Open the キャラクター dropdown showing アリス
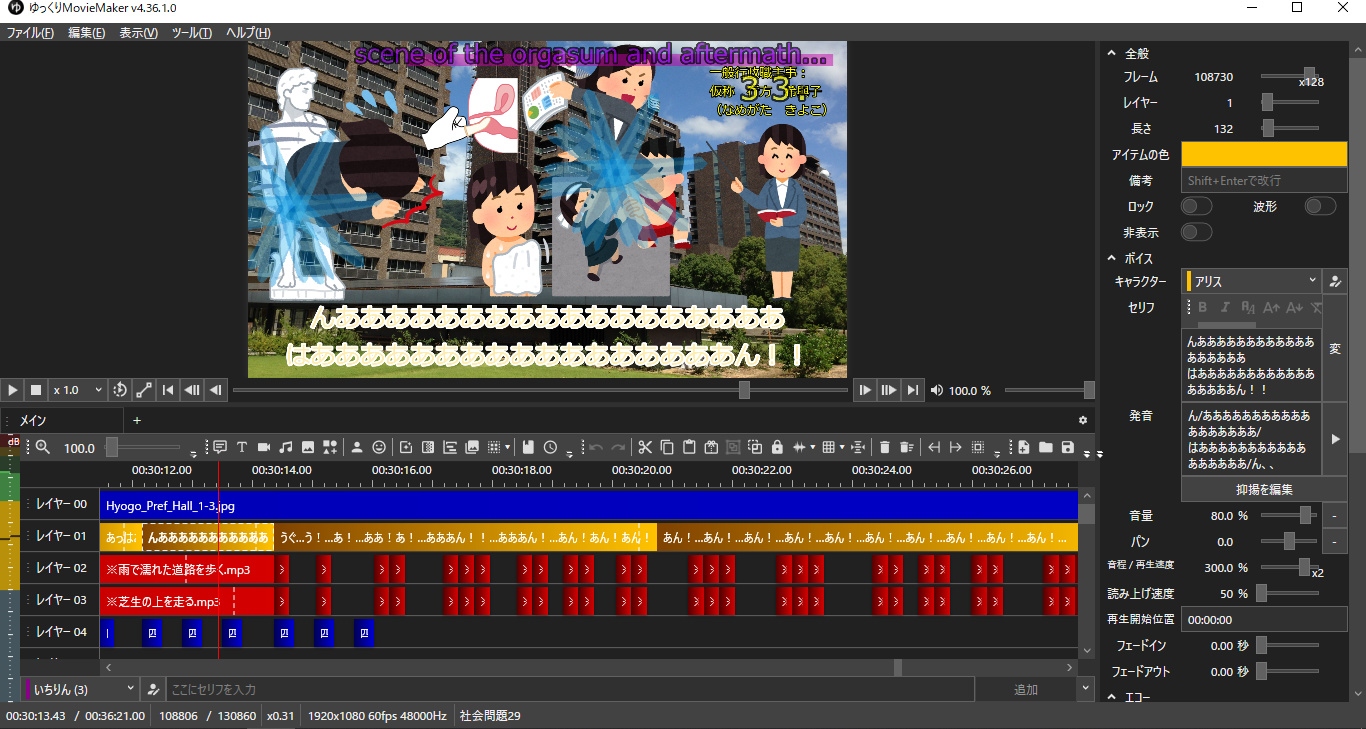The width and height of the screenshot is (1366, 729). (x=1251, y=281)
